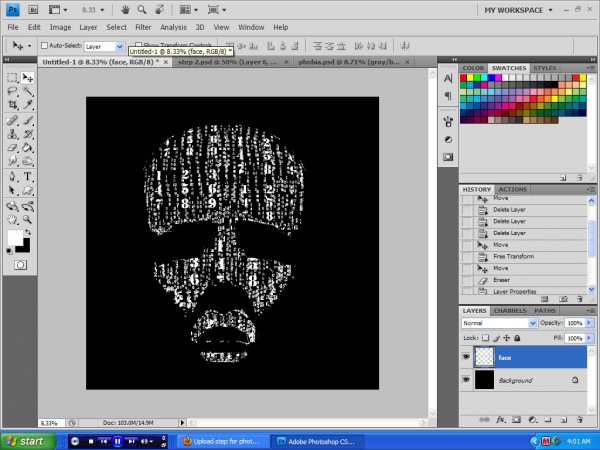Image resolution: width=600 pixels, height=450 pixels.
Task: Switch to the Actions tab
Action: pyautogui.click(x=513, y=189)
